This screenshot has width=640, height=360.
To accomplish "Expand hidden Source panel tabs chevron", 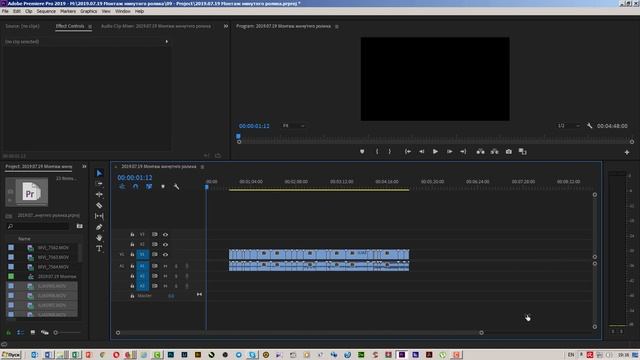I will point(226,26).
